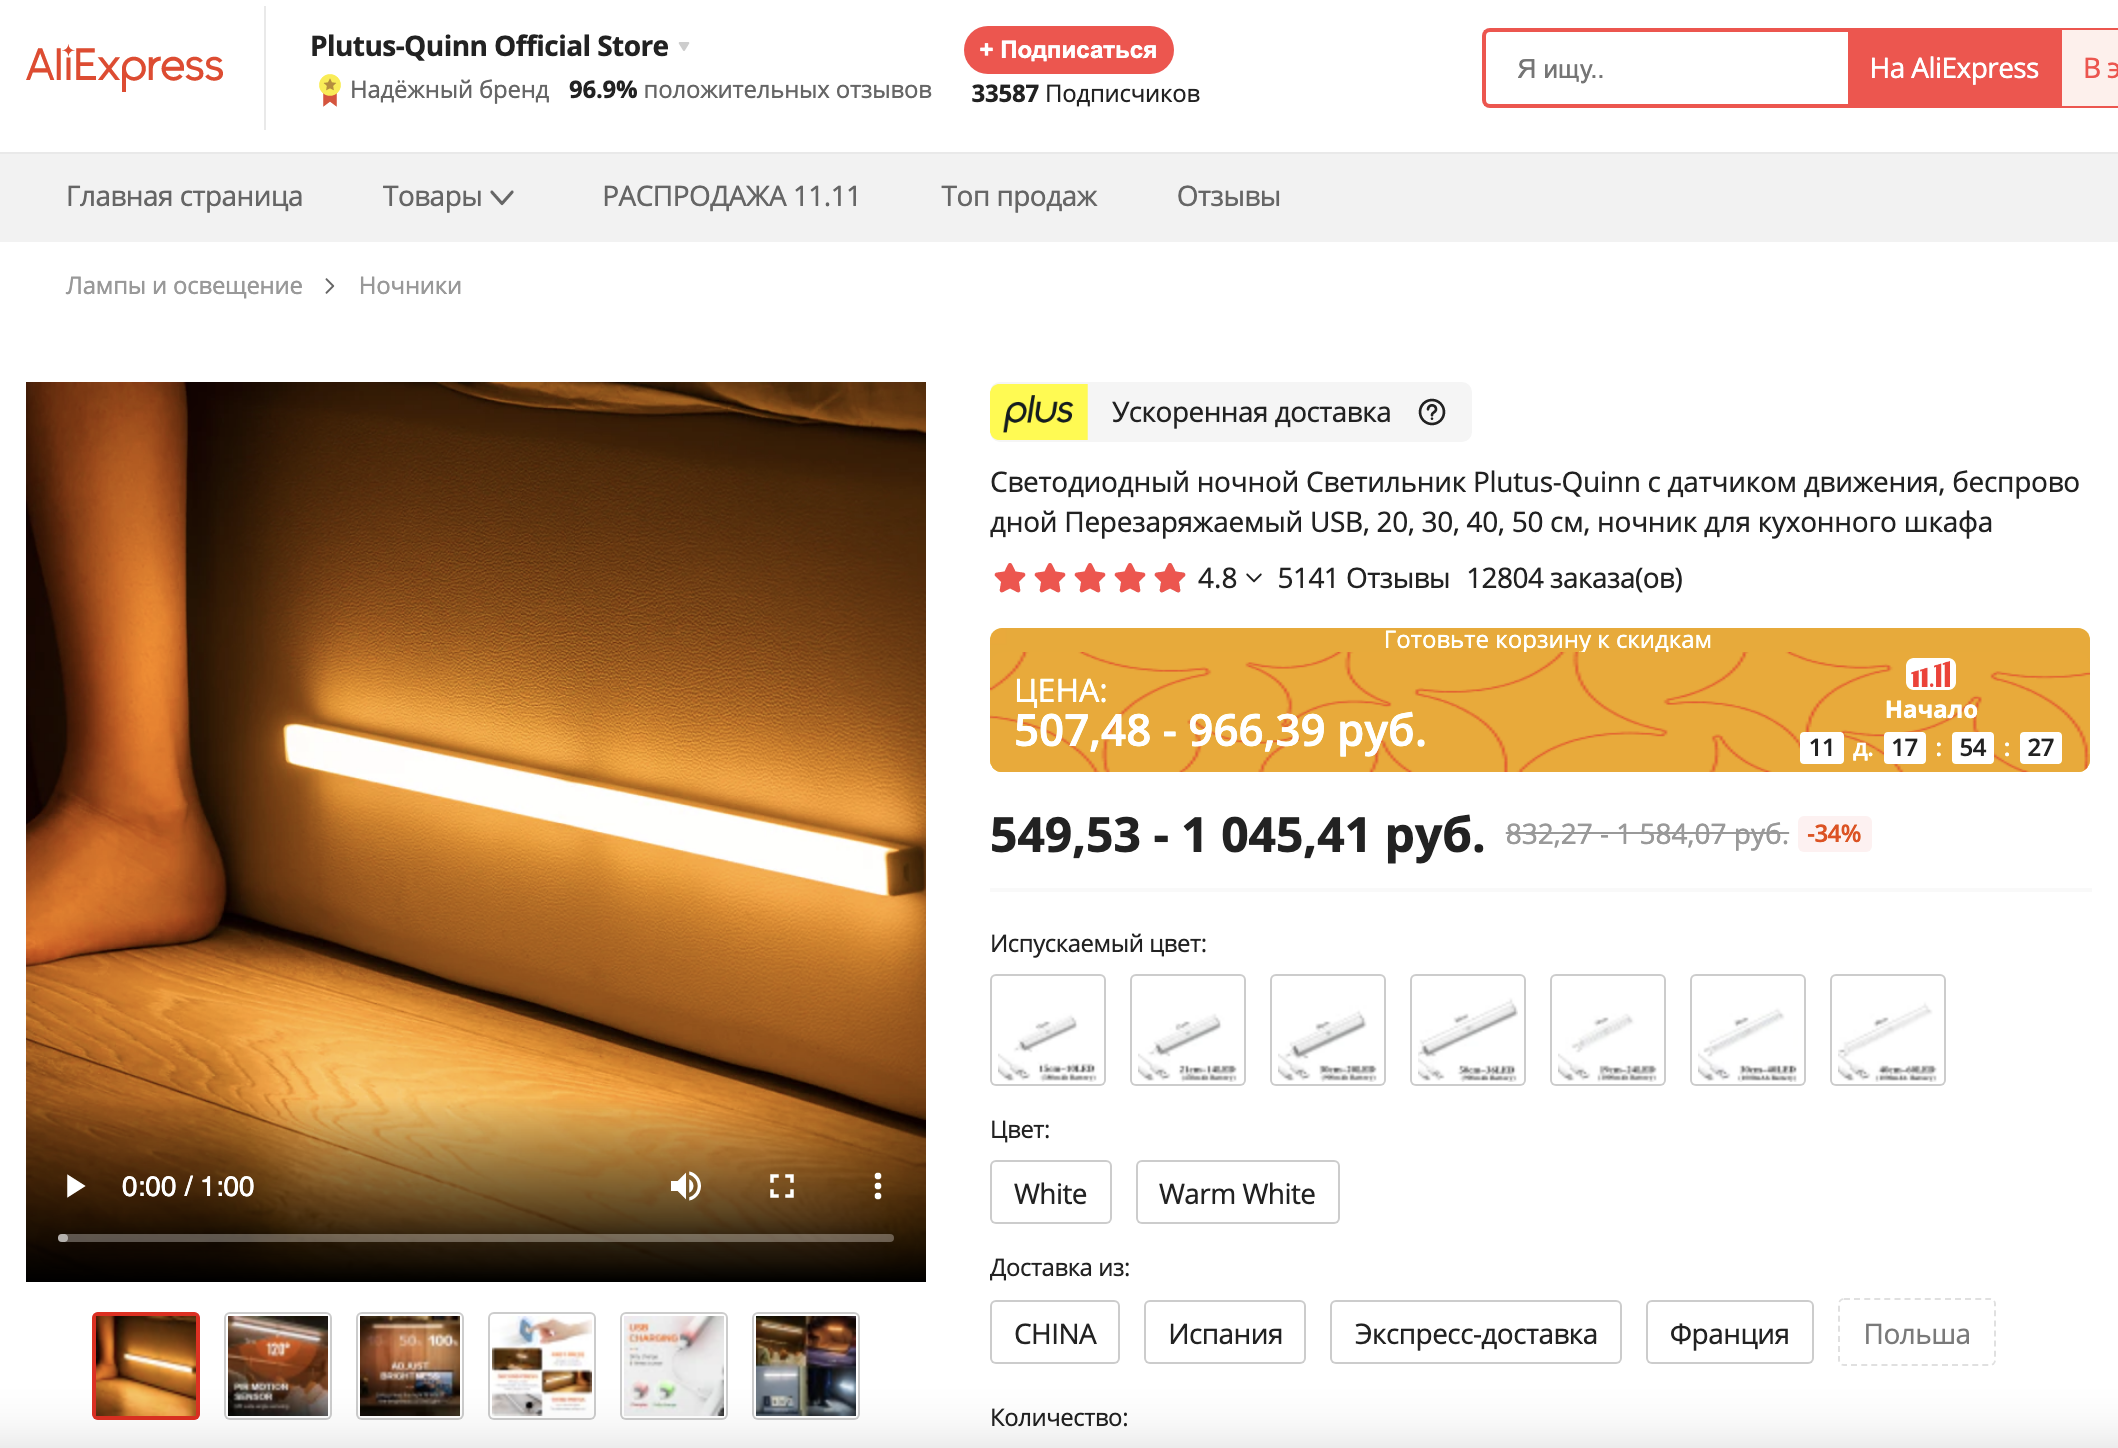Open video more options menu
2118x1448 pixels.
877,1186
